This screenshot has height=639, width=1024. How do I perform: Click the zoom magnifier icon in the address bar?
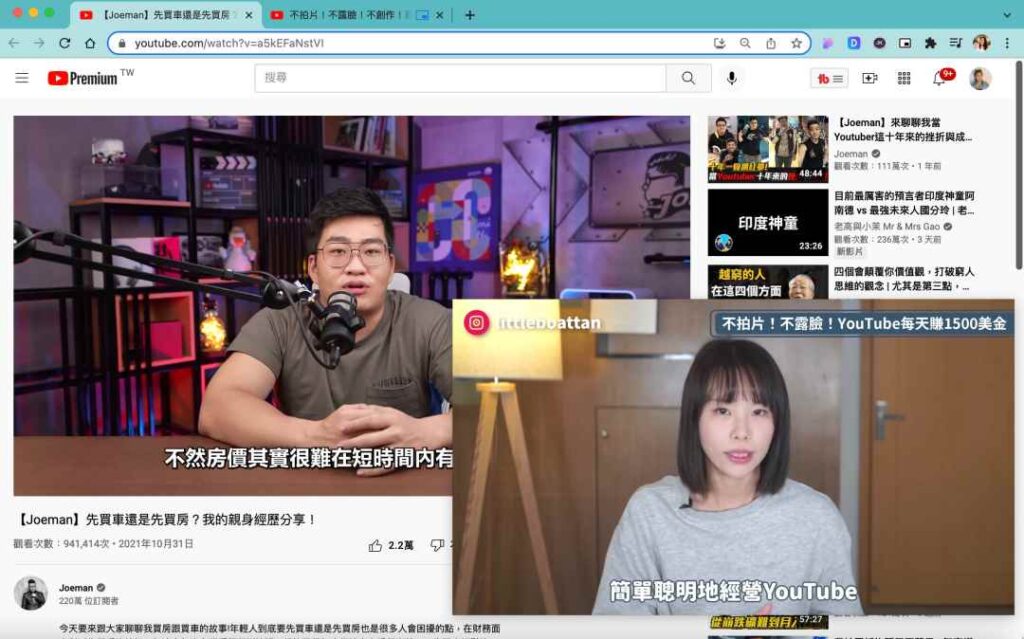pos(745,43)
